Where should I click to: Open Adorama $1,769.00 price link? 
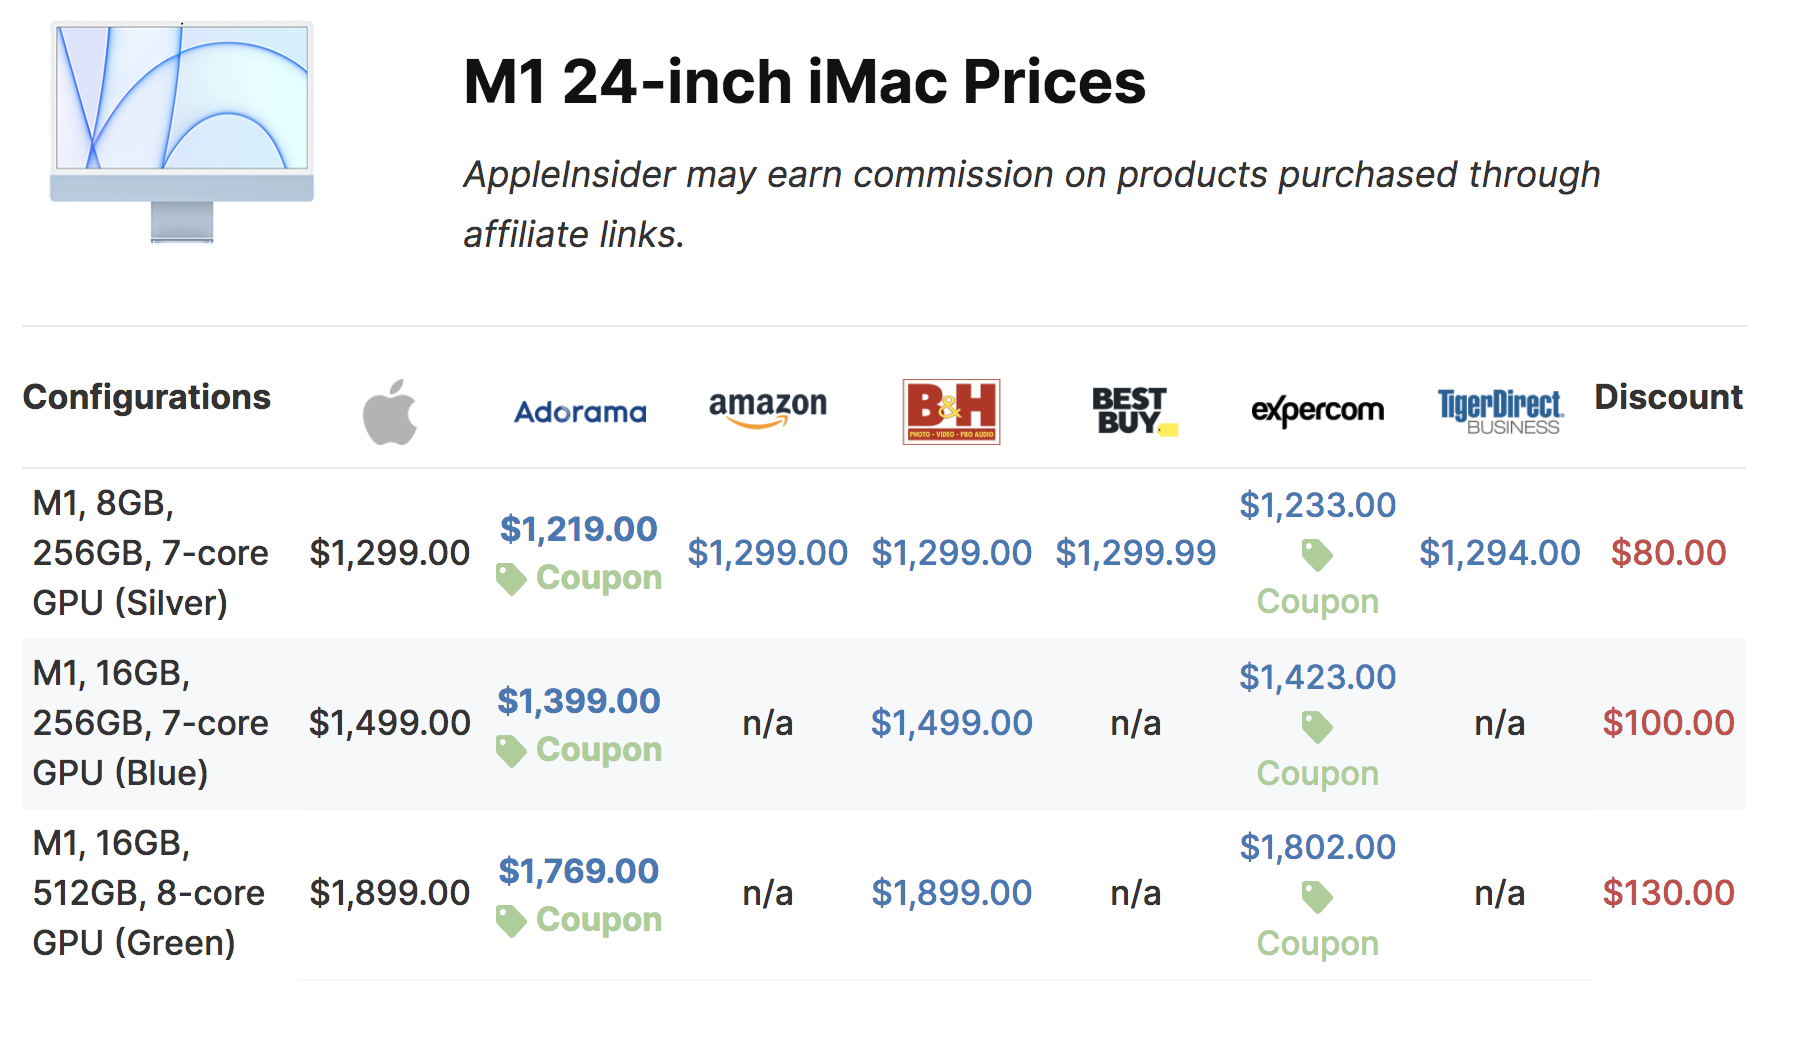tap(578, 871)
